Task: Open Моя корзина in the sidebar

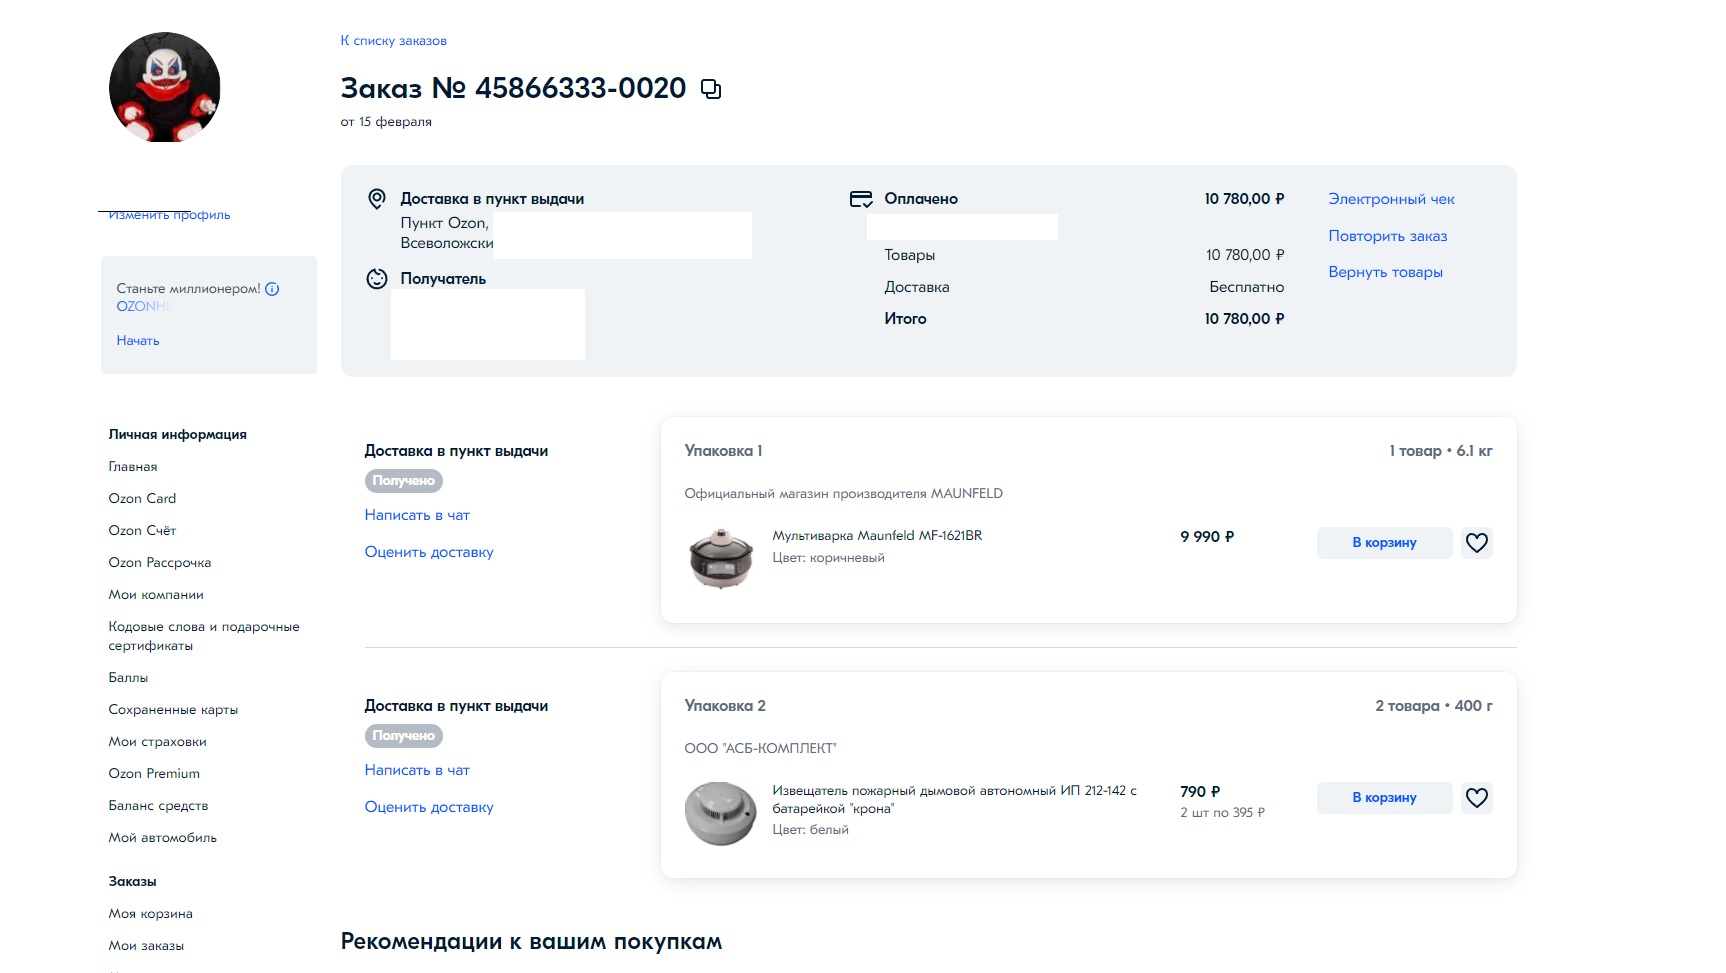Action: click(151, 914)
